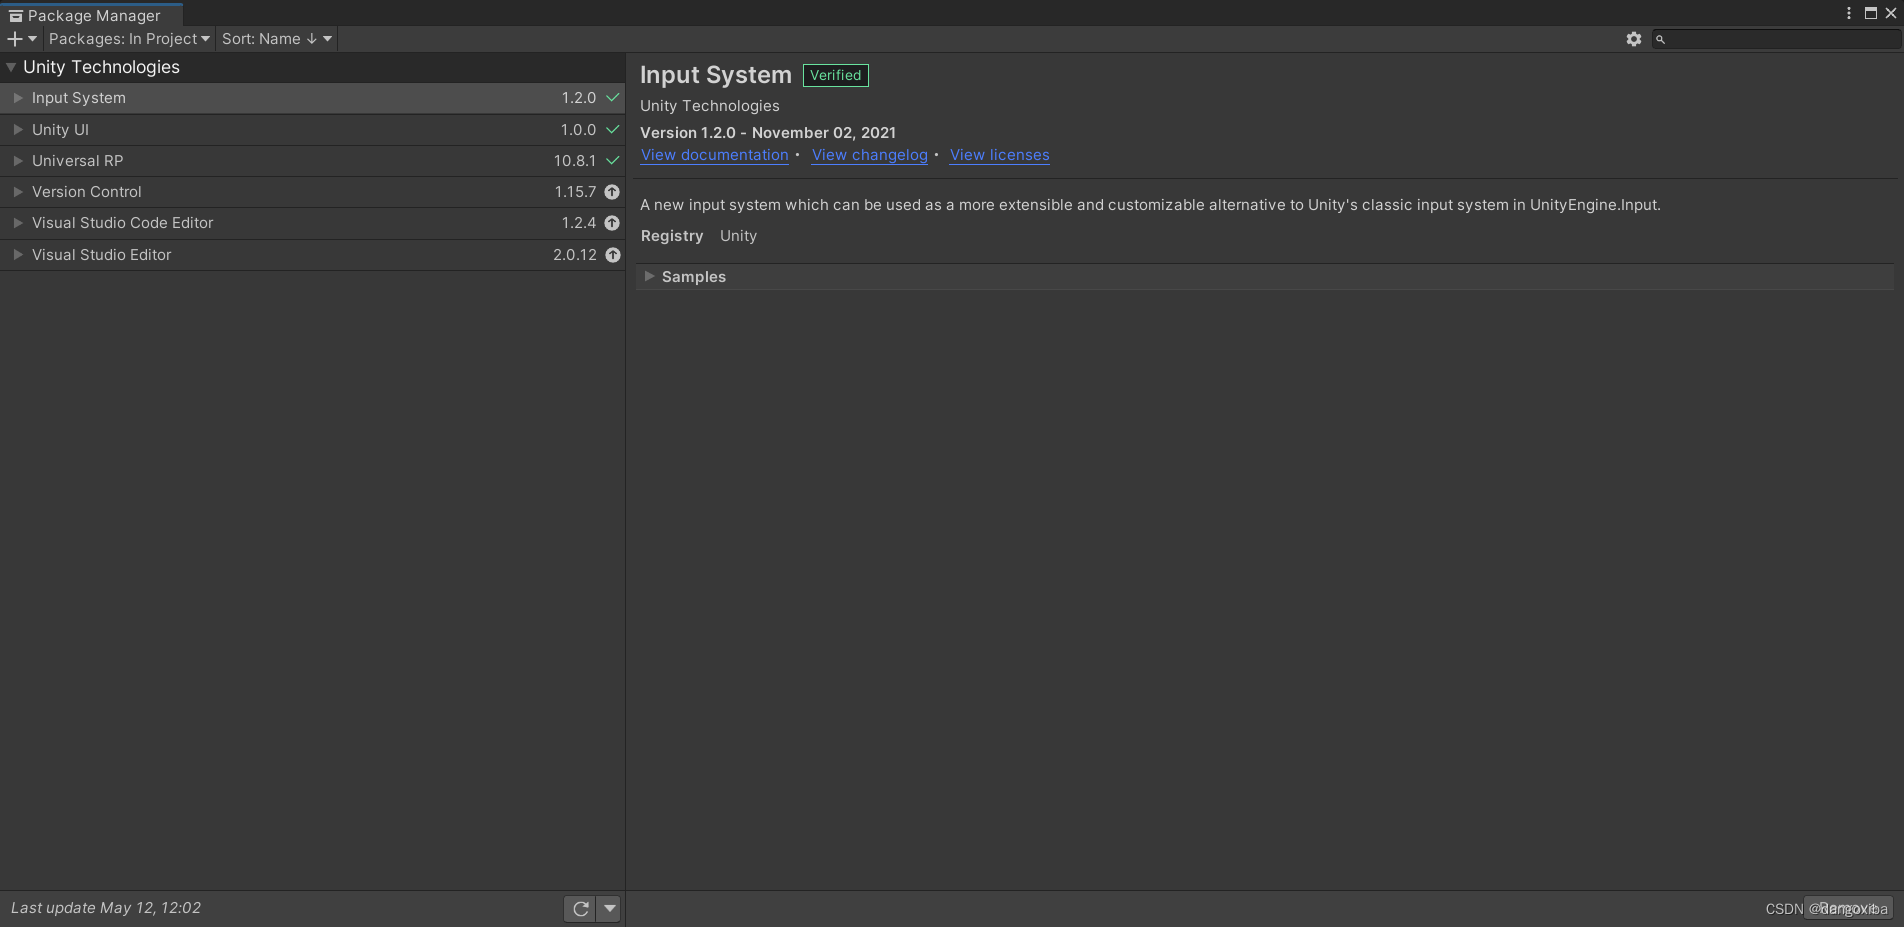Click Version Control update available icon
The width and height of the screenshot is (1904, 927).
tap(612, 192)
